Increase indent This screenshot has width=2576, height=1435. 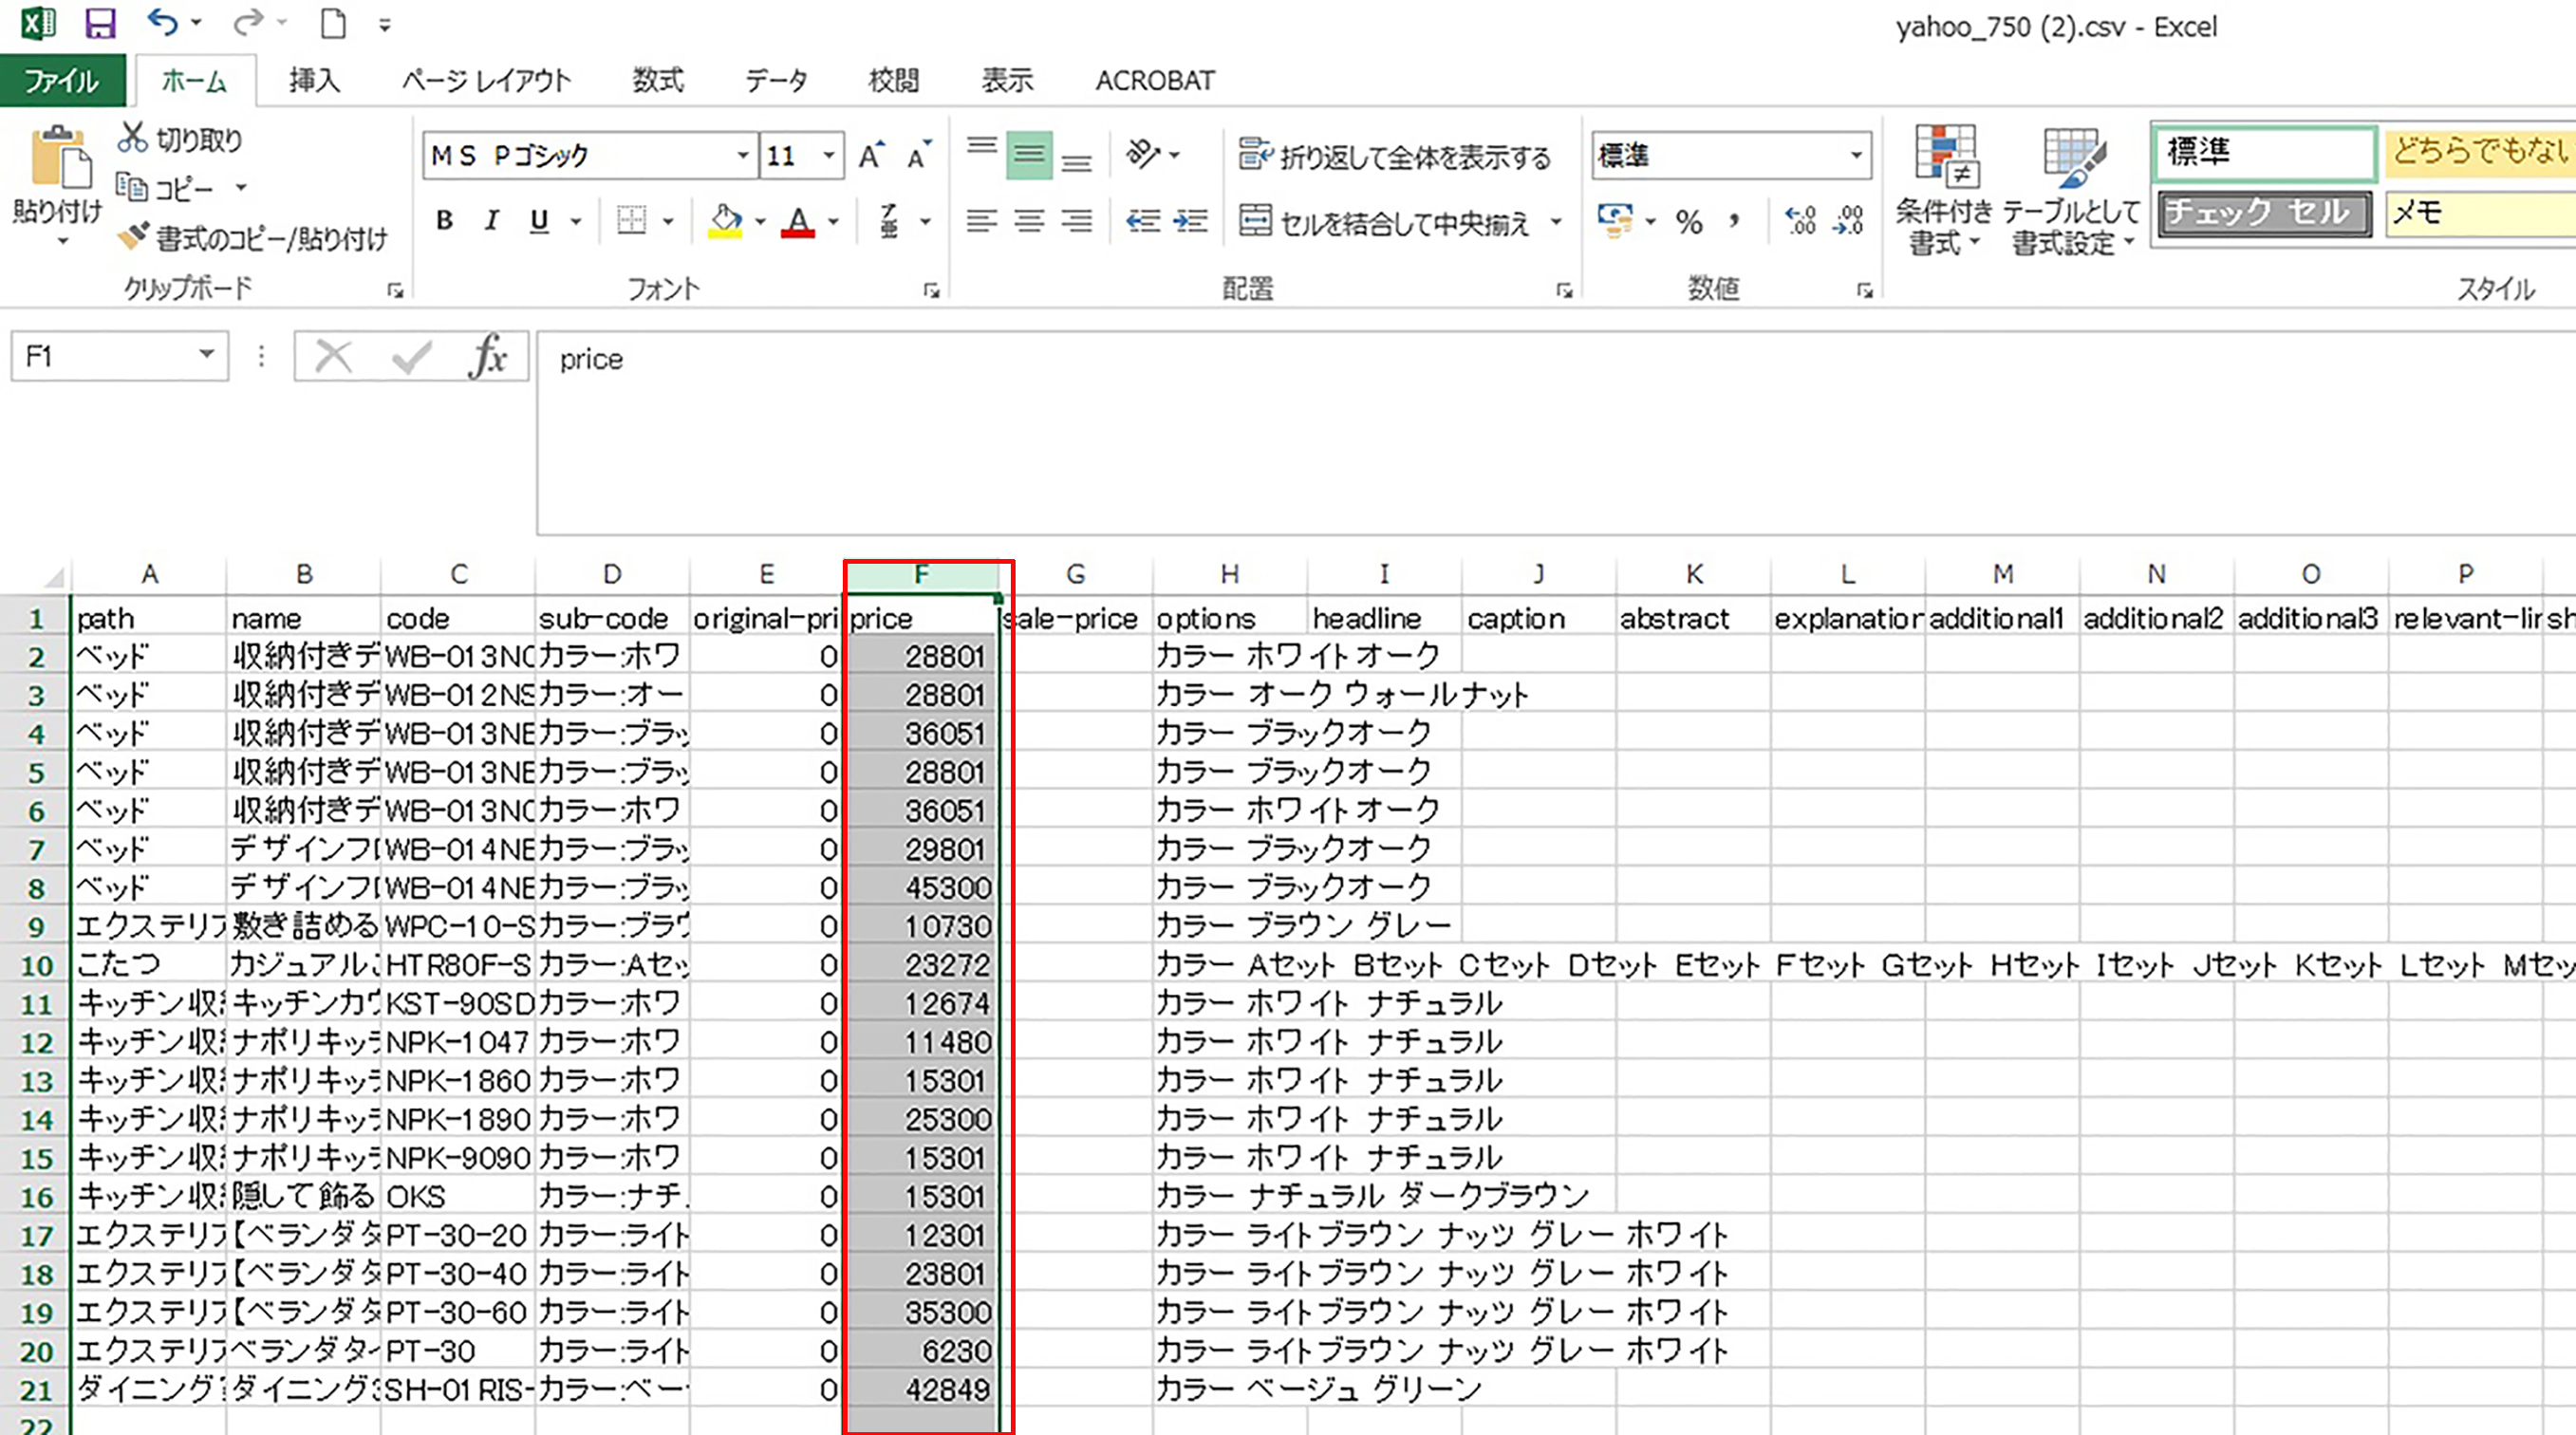tap(1190, 221)
